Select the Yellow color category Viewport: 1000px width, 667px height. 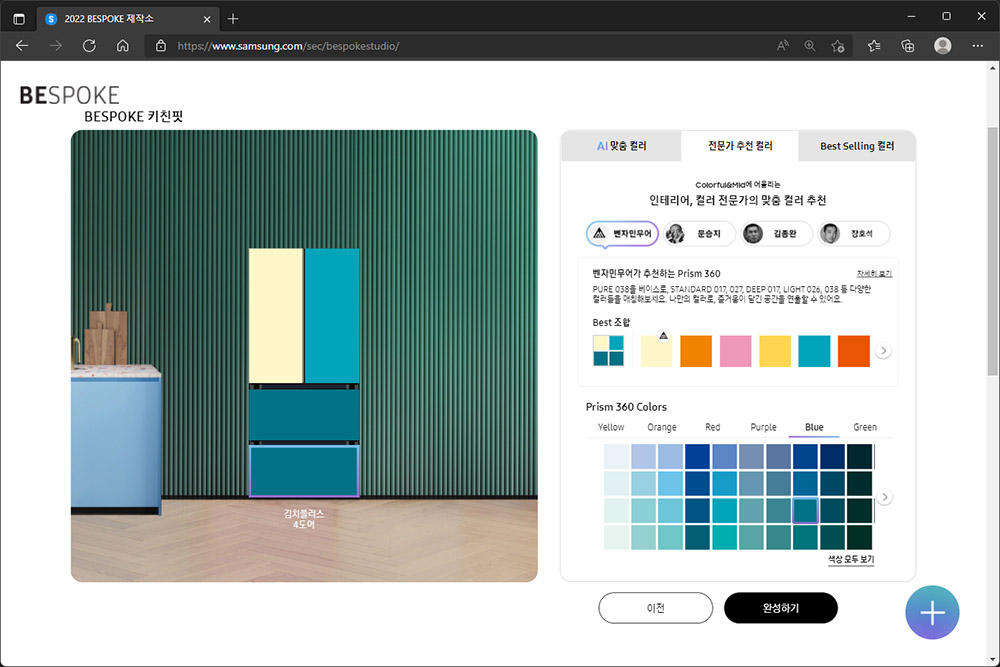click(x=611, y=427)
